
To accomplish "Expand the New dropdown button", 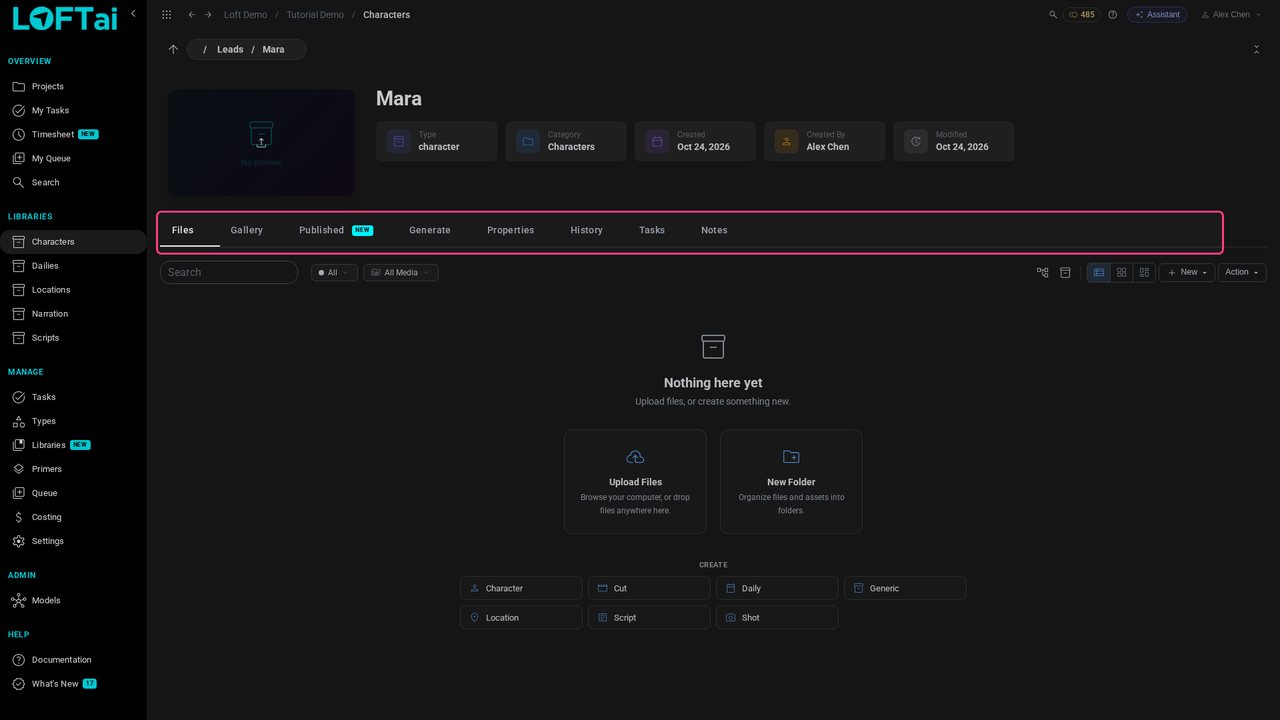I will tap(1187, 272).
